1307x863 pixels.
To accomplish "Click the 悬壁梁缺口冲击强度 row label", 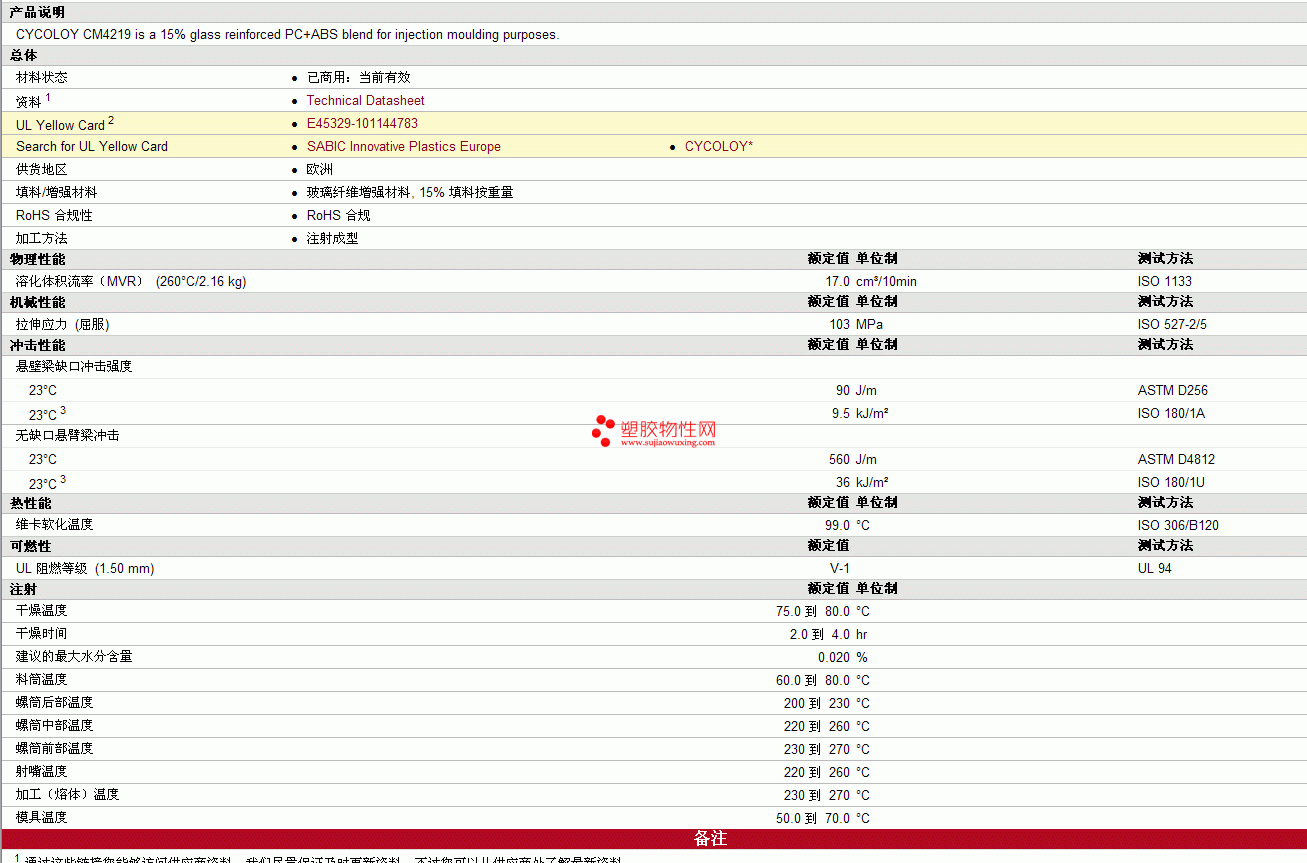I will (x=74, y=366).
